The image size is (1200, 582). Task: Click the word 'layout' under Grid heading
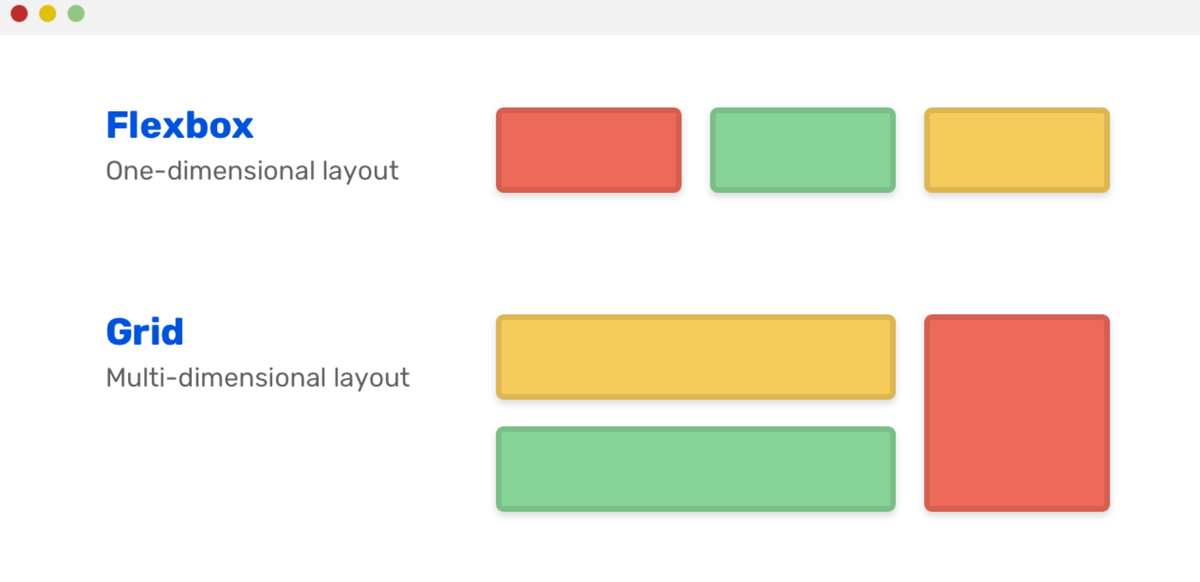371,378
